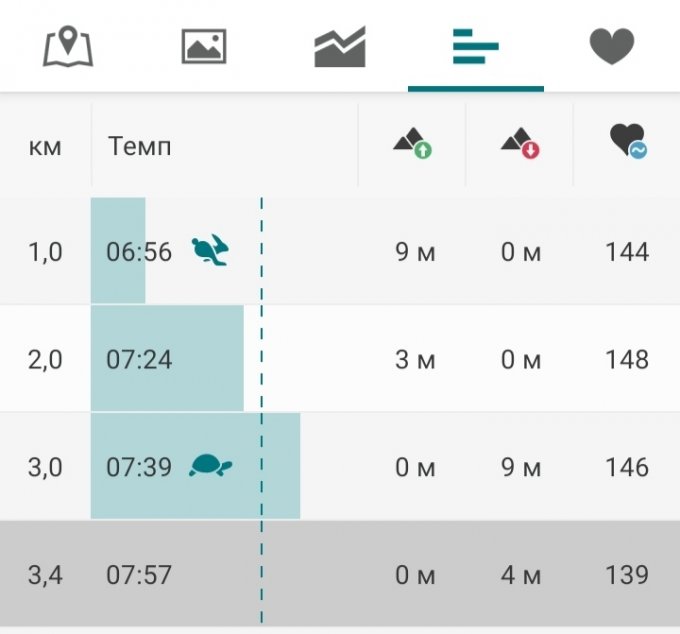Open the heart rate tab
The height and width of the screenshot is (634, 680).
612,47
